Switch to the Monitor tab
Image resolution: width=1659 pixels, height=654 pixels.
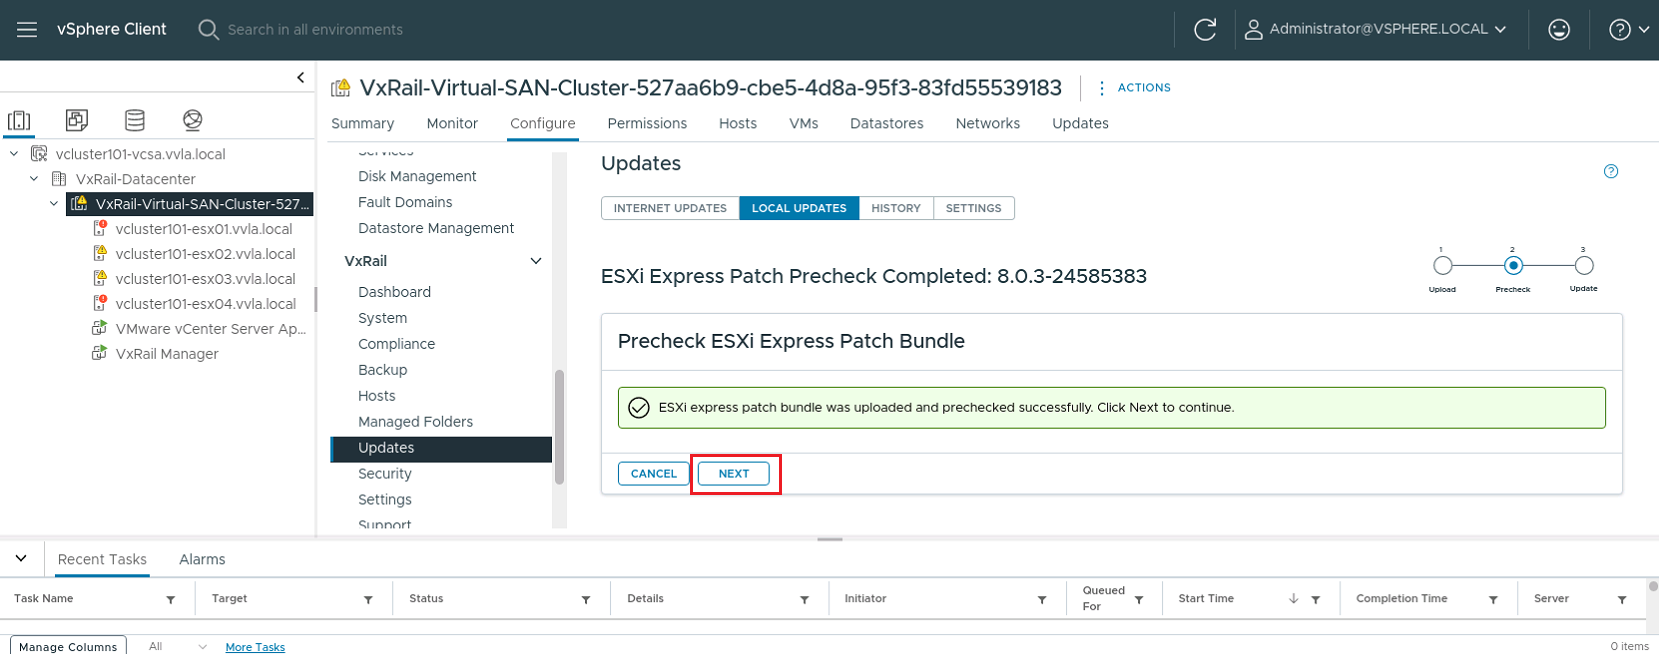452,123
